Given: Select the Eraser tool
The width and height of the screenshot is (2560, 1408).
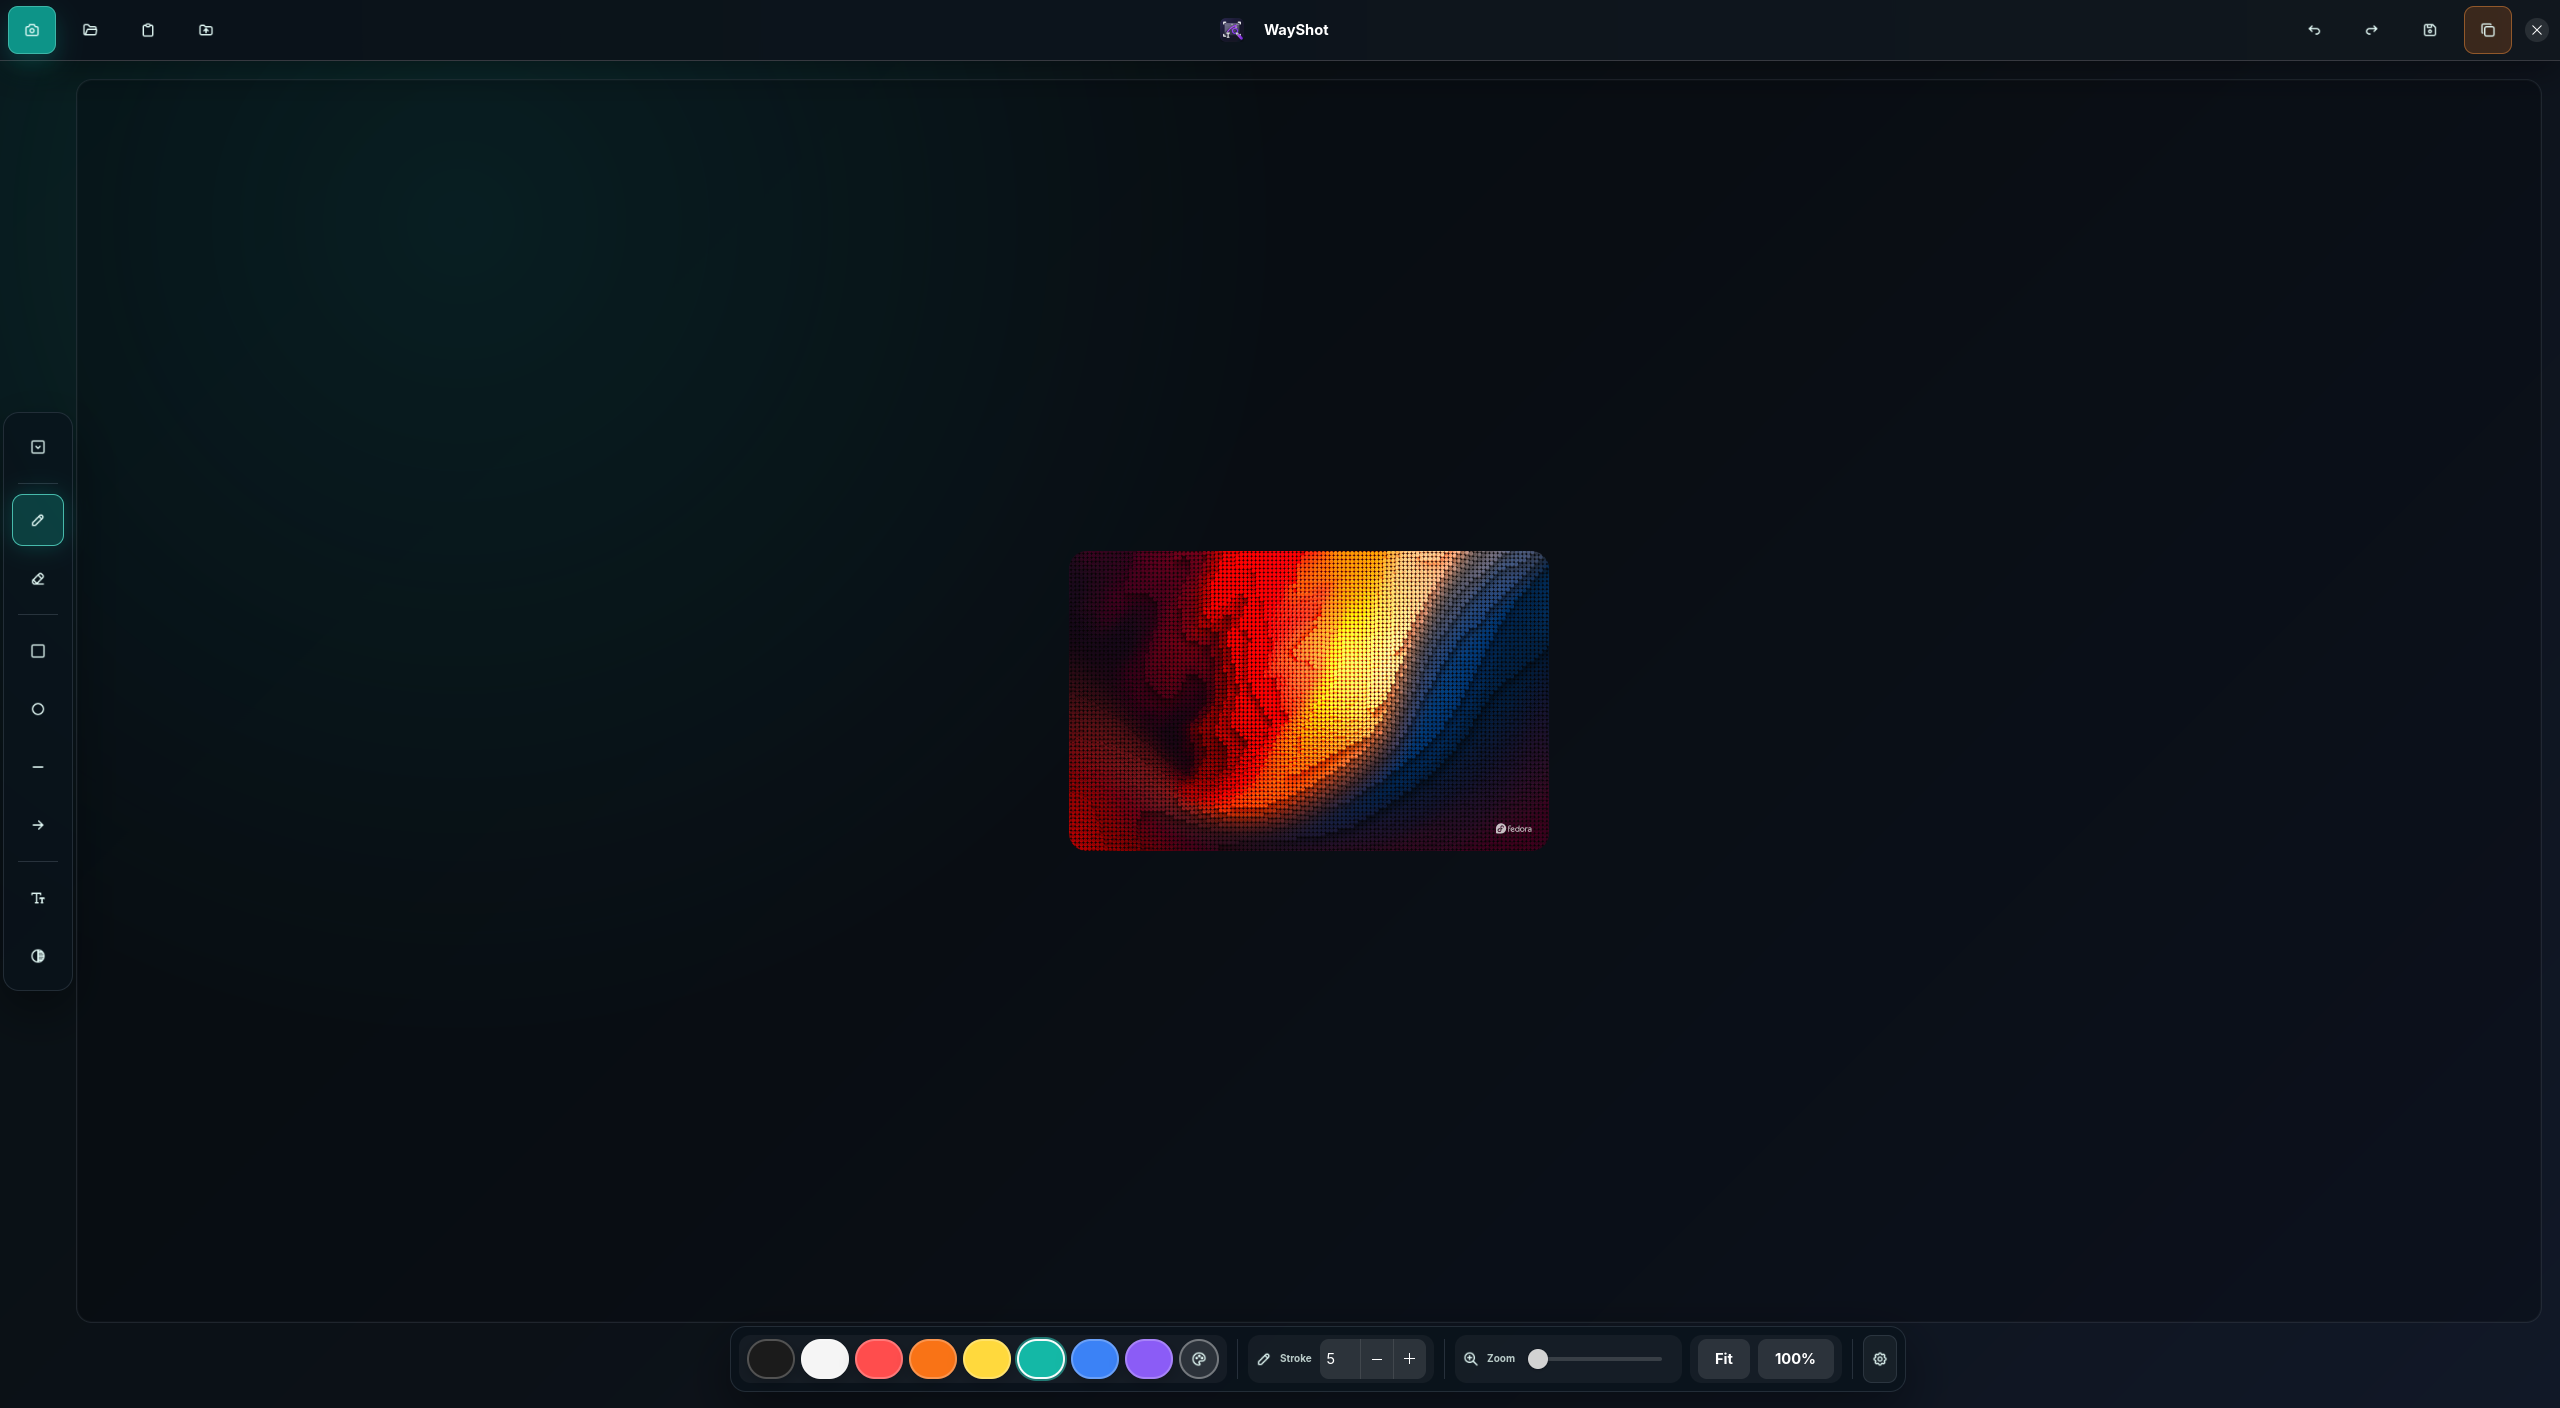Looking at the screenshot, I should 38,579.
